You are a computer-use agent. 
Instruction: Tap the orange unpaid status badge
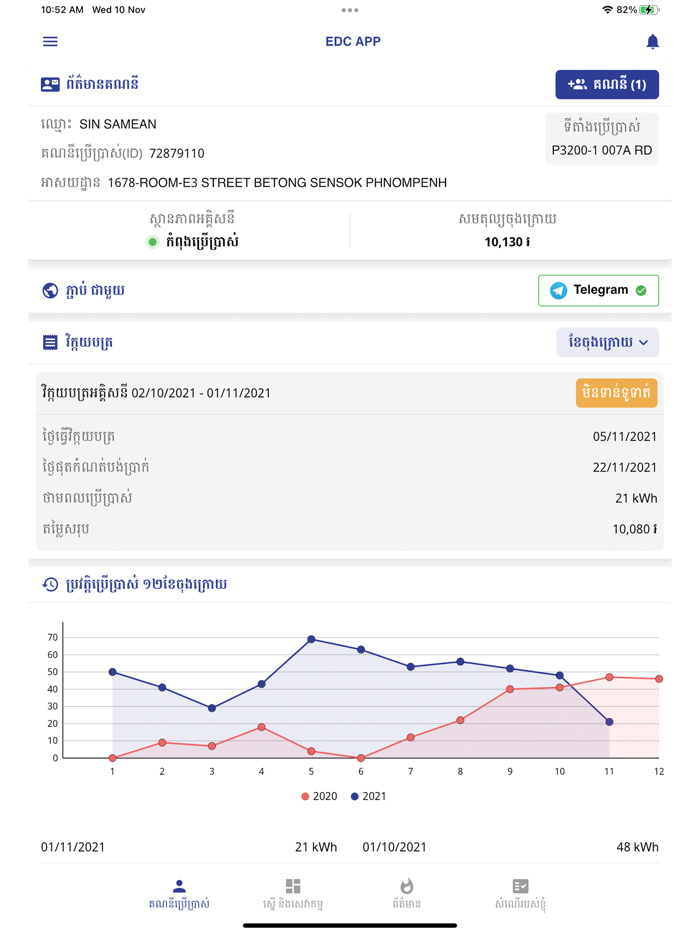(x=616, y=393)
